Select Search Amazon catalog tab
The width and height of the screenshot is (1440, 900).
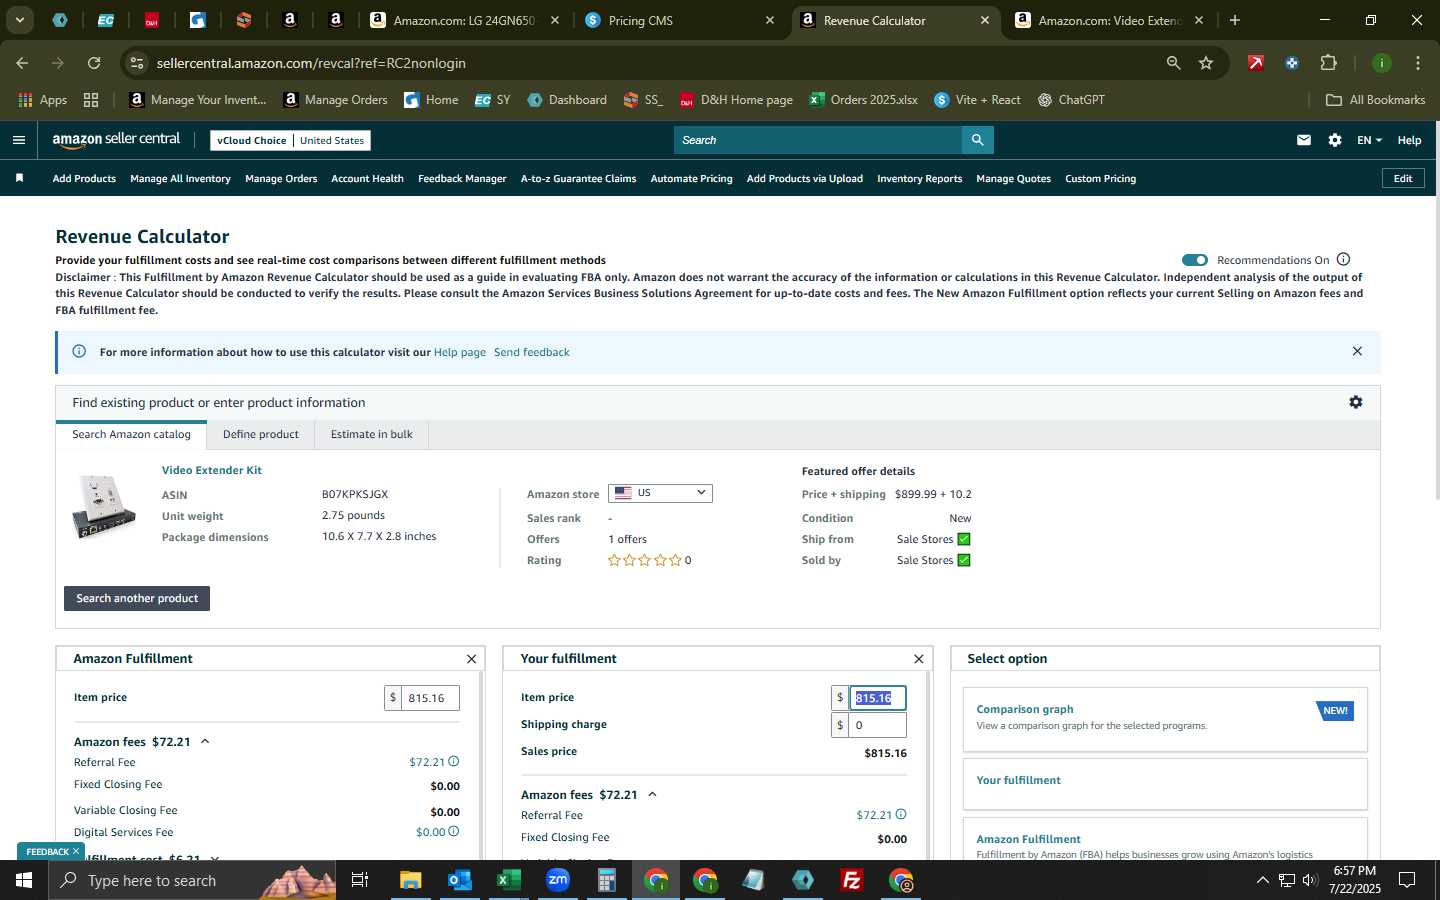[x=131, y=434]
